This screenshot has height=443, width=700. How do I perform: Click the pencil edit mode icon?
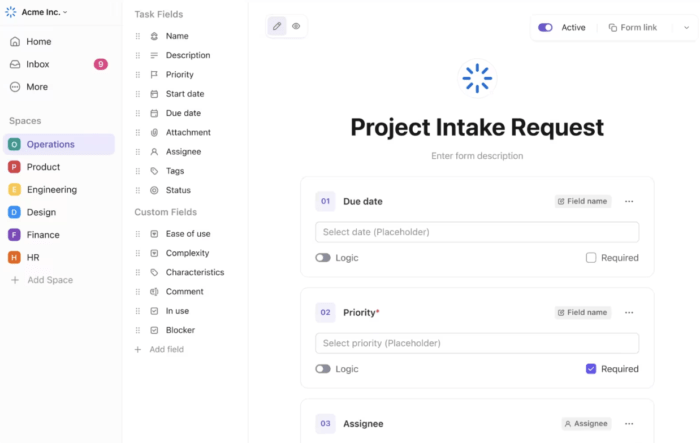(277, 27)
